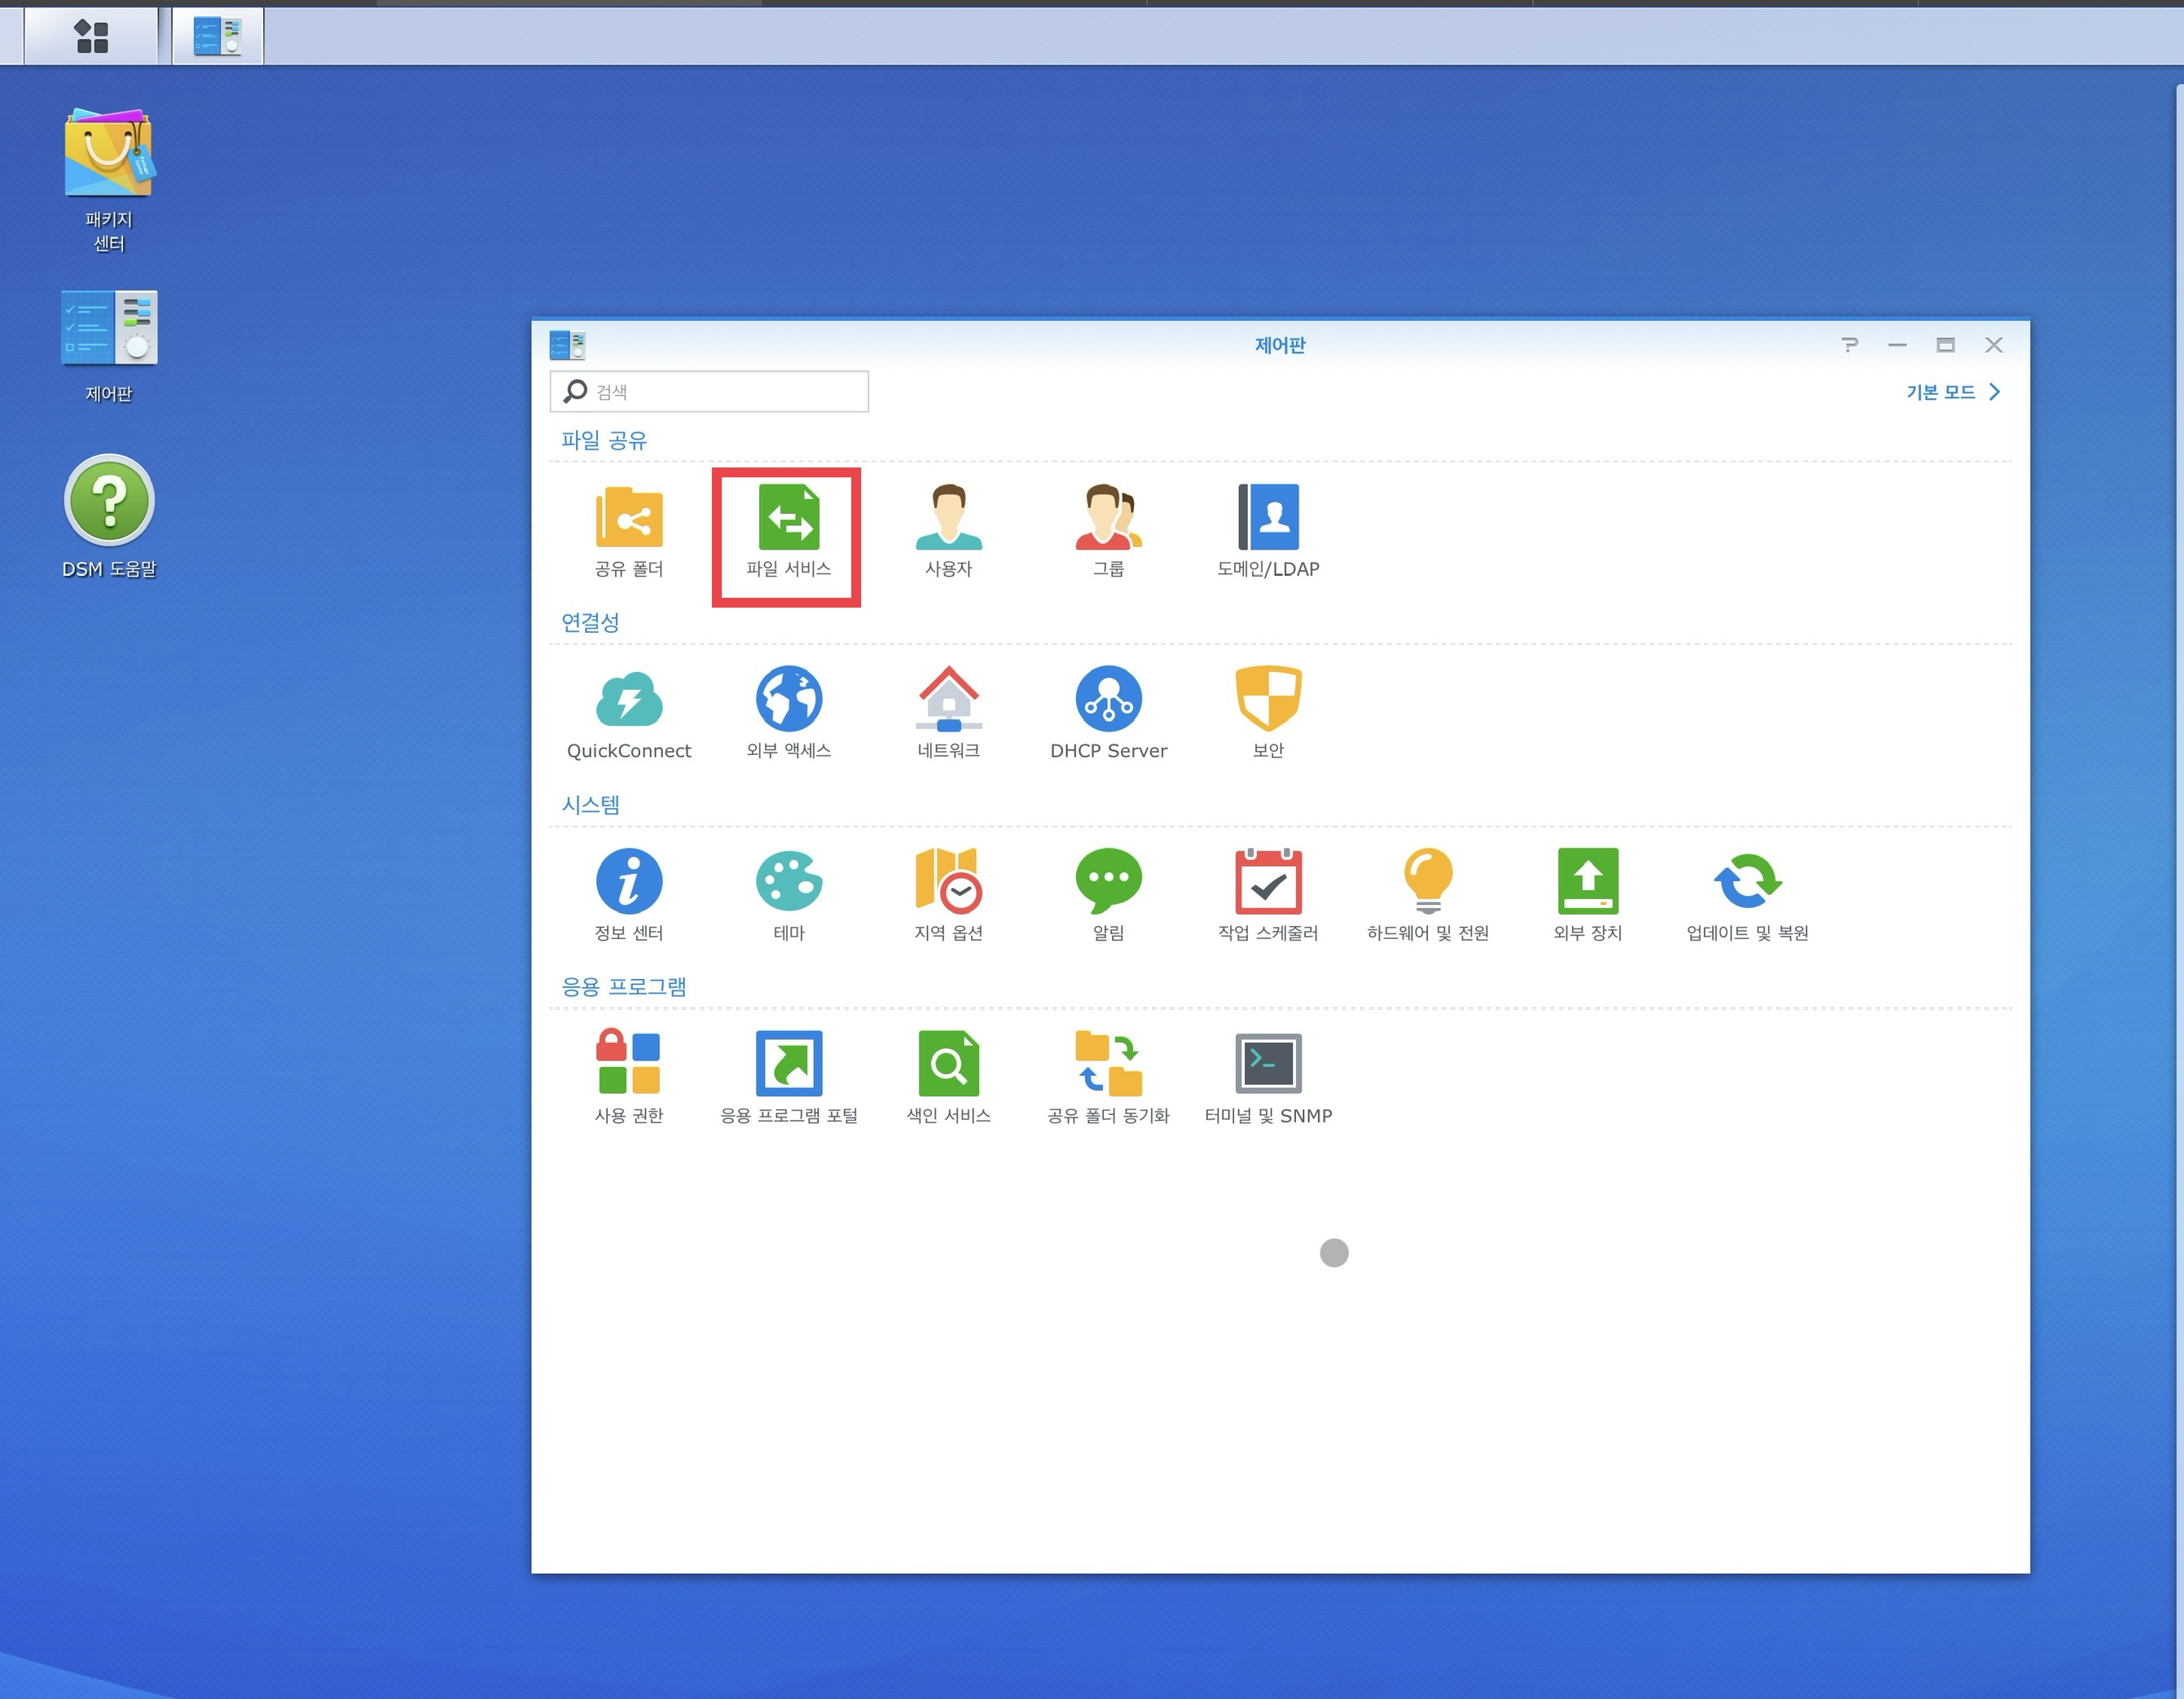Open 공유 폴더 동기화 settings
The height and width of the screenshot is (1699, 2184).
tap(1108, 1078)
